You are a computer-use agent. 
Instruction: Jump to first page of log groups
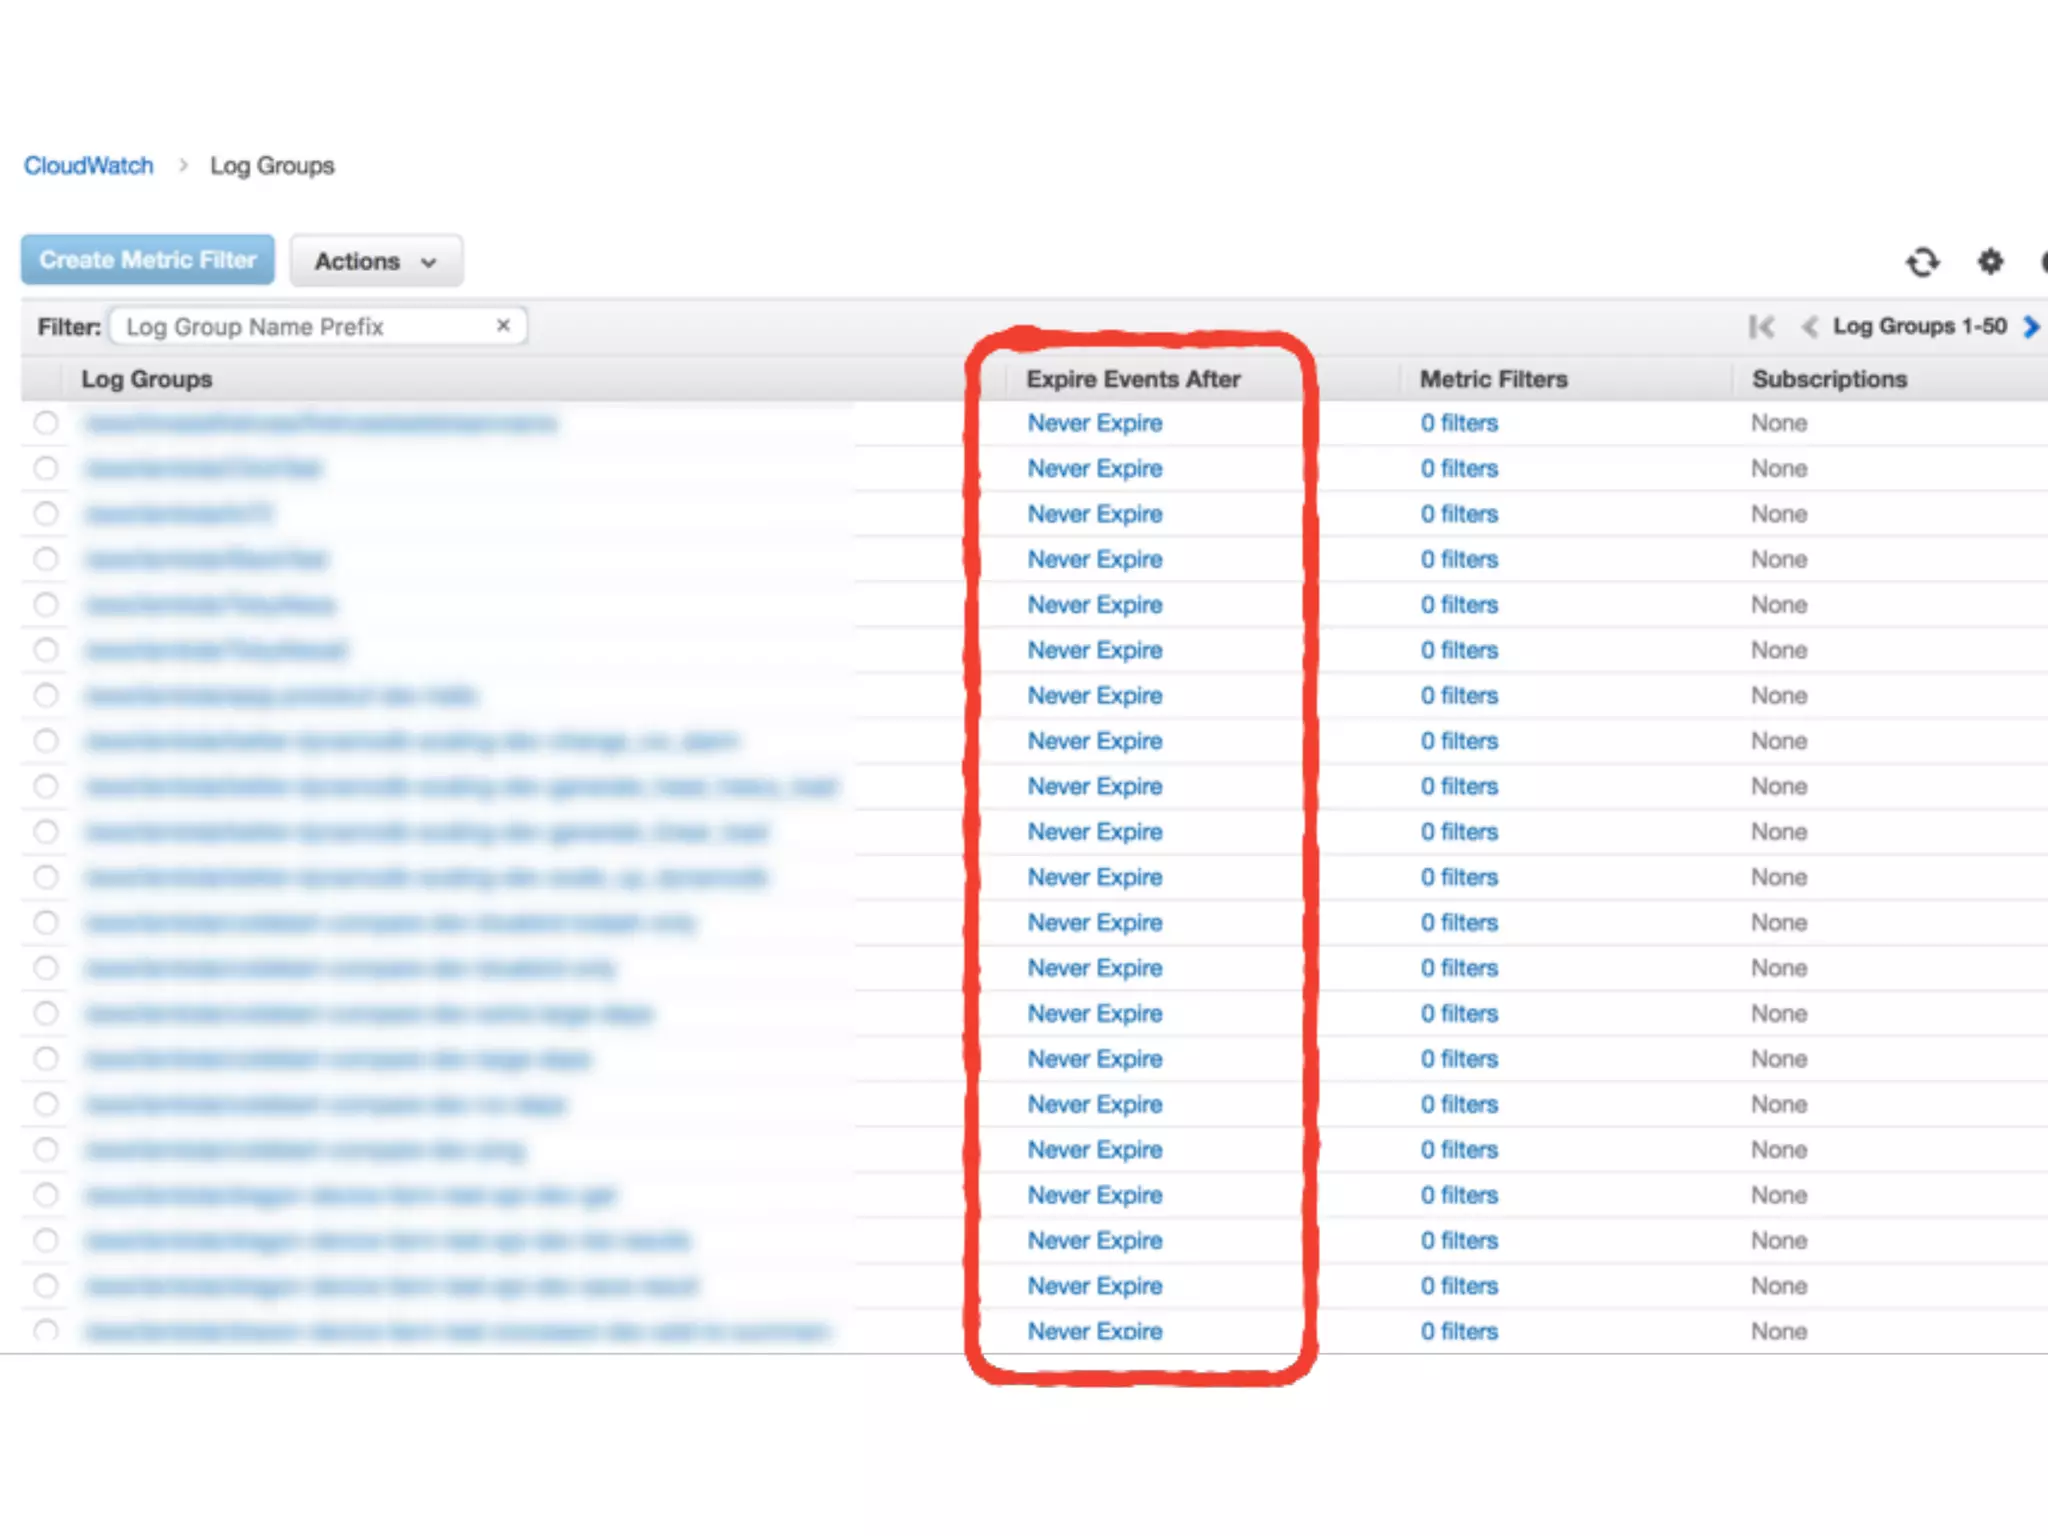pos(1761,327)
